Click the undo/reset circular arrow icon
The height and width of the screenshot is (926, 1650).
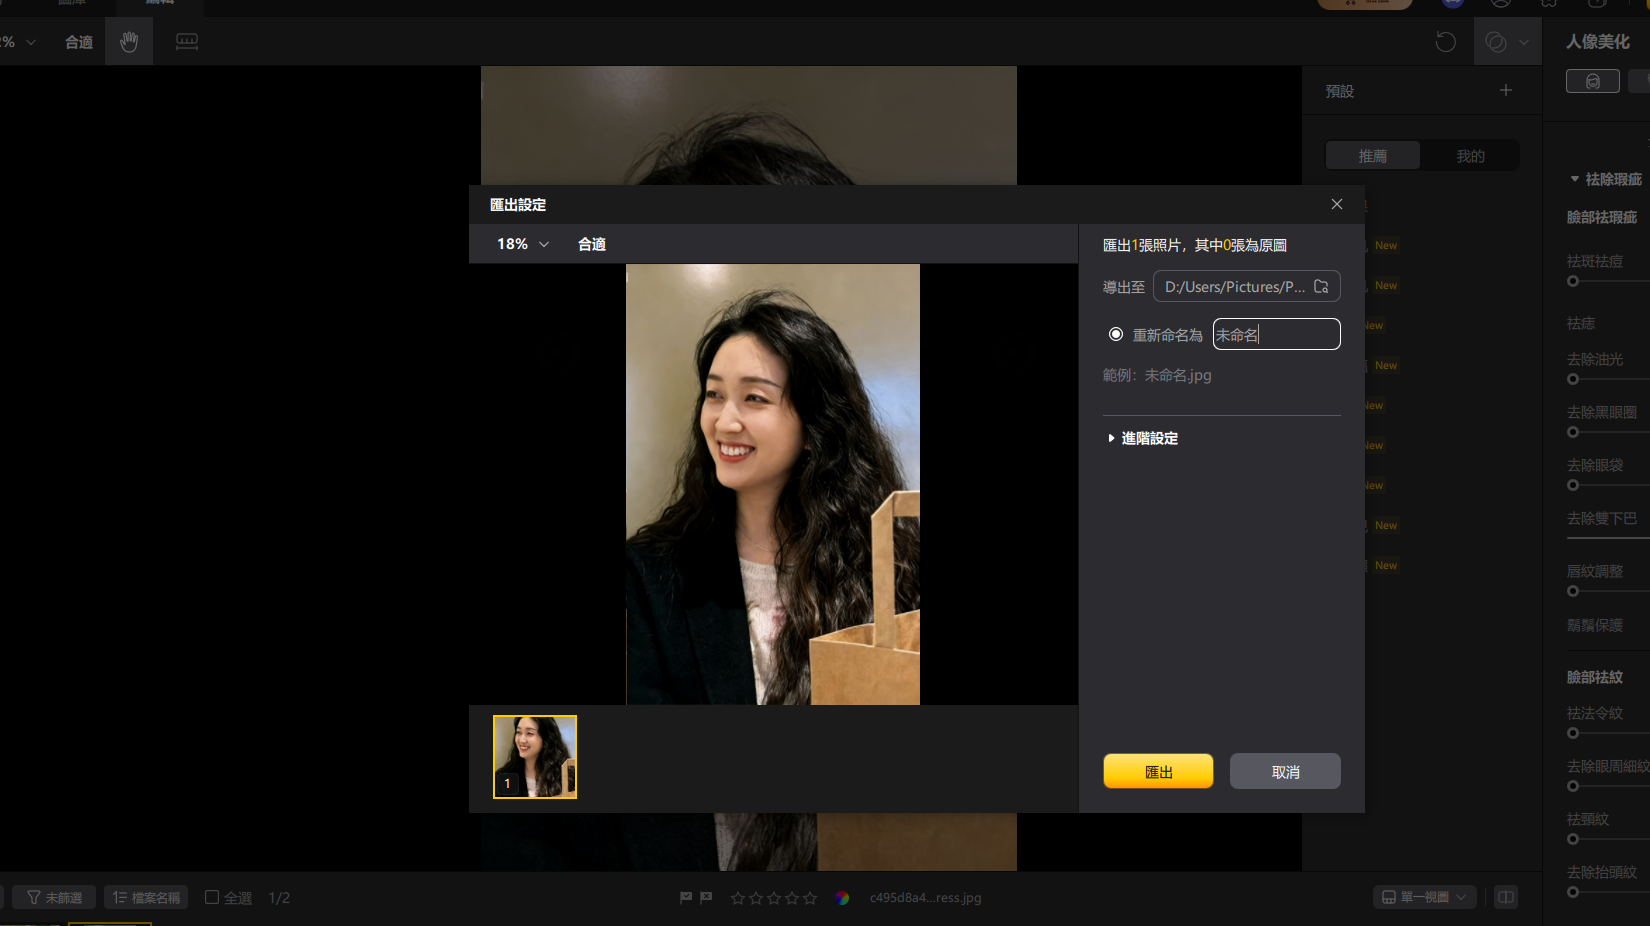(1445, 42)
